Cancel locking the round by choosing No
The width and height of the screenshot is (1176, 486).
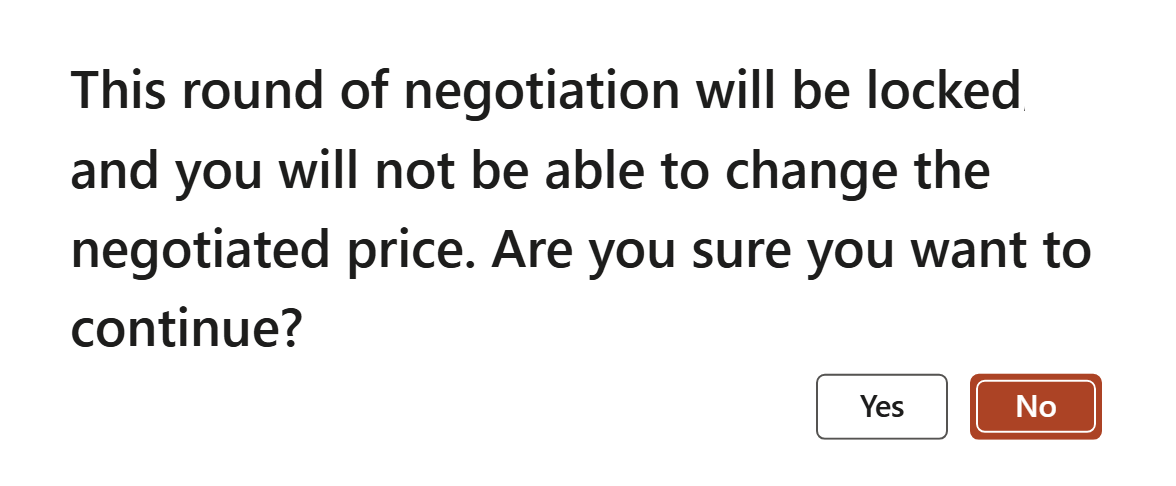tap(1036, 406)
